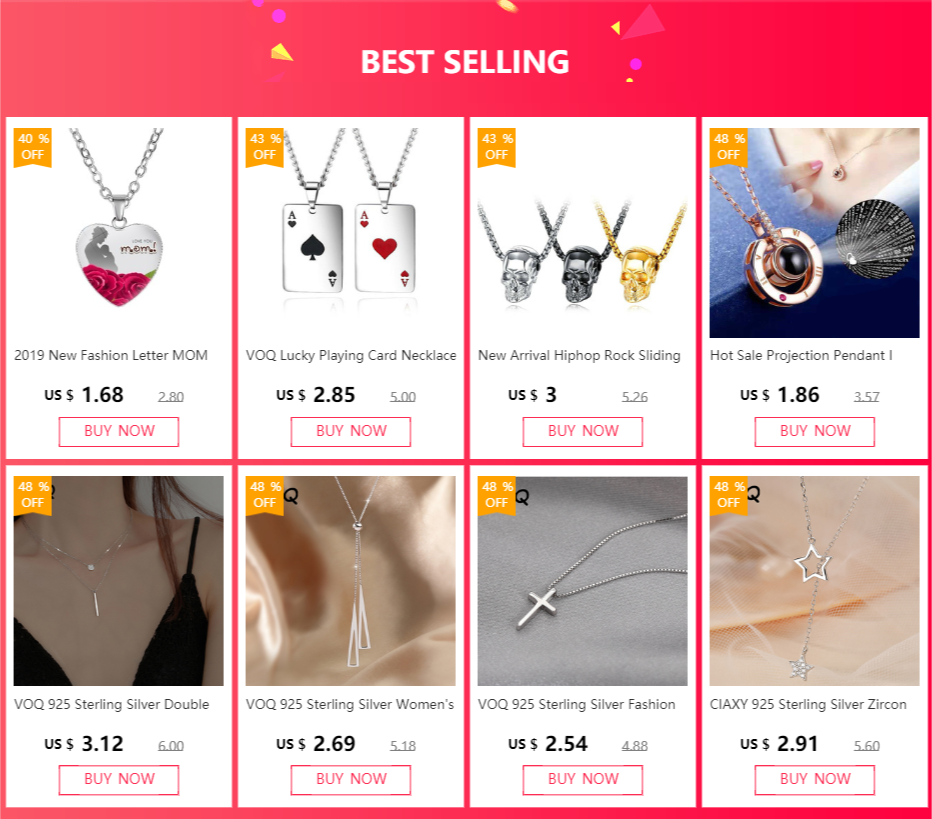
Task: Buy the Hot Sale Projection Pendant
Action: pos(815,431)
